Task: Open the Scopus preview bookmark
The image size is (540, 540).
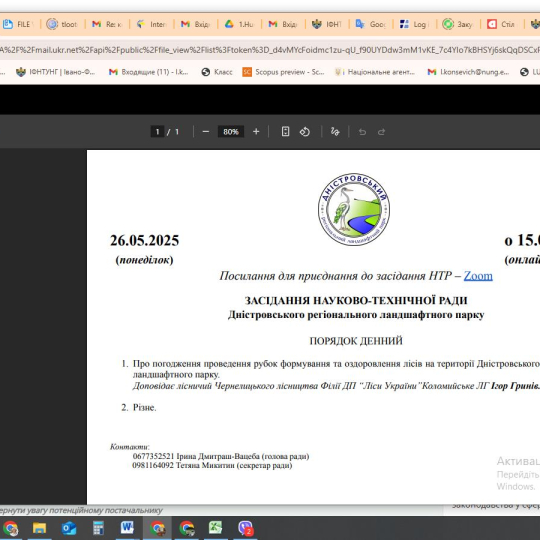Action: 283,72
